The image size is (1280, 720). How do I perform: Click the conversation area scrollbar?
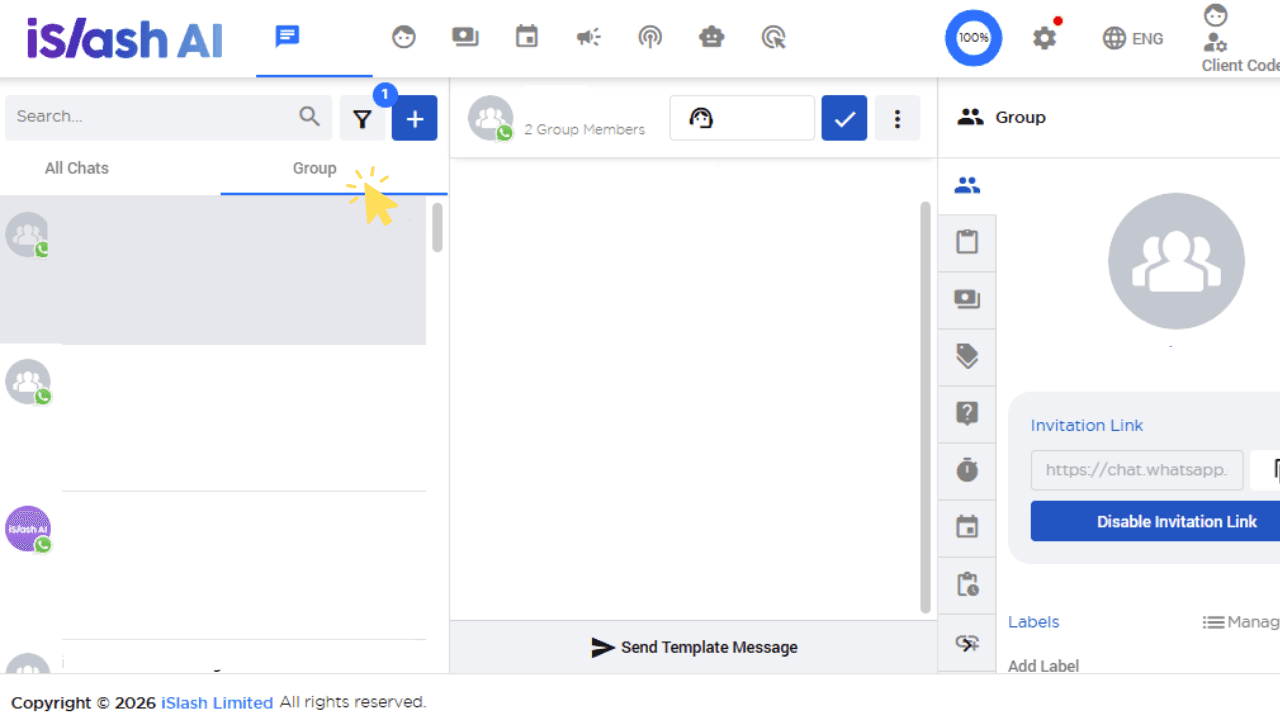tap(925, 407)
